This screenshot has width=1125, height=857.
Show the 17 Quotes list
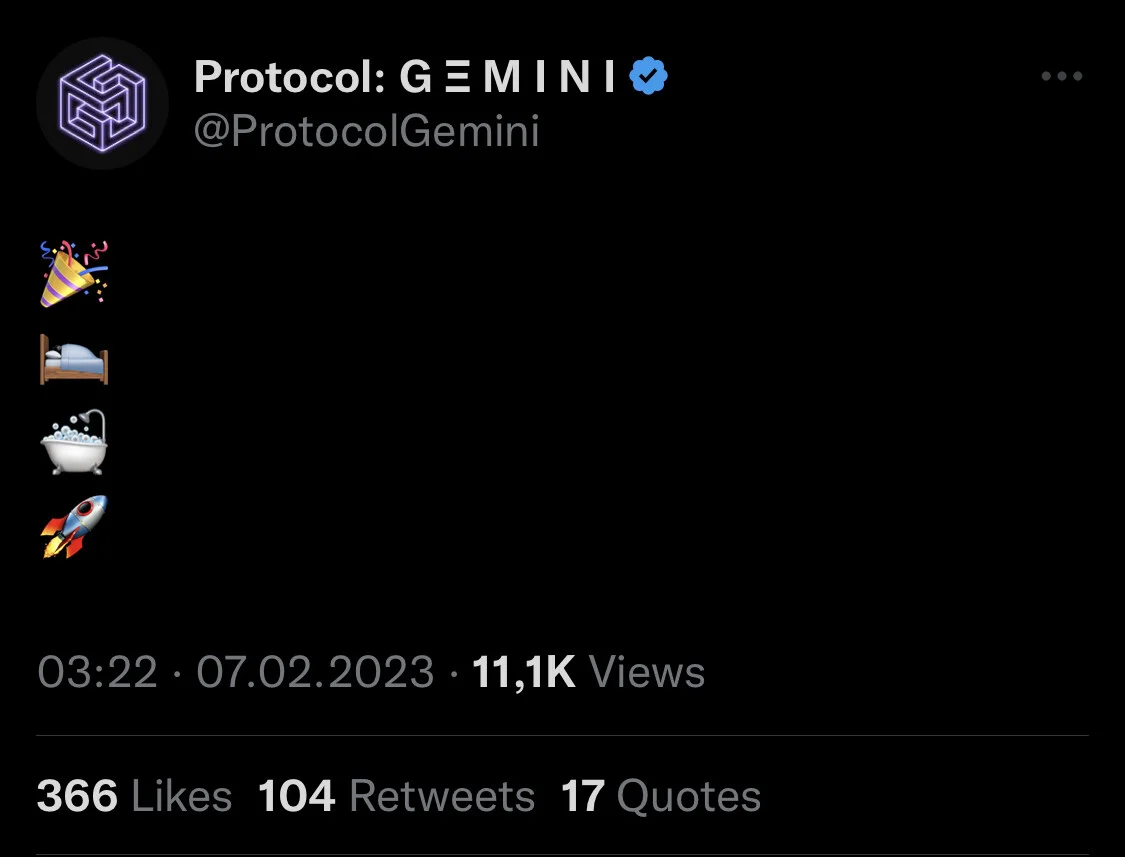[x=661, y=796]
